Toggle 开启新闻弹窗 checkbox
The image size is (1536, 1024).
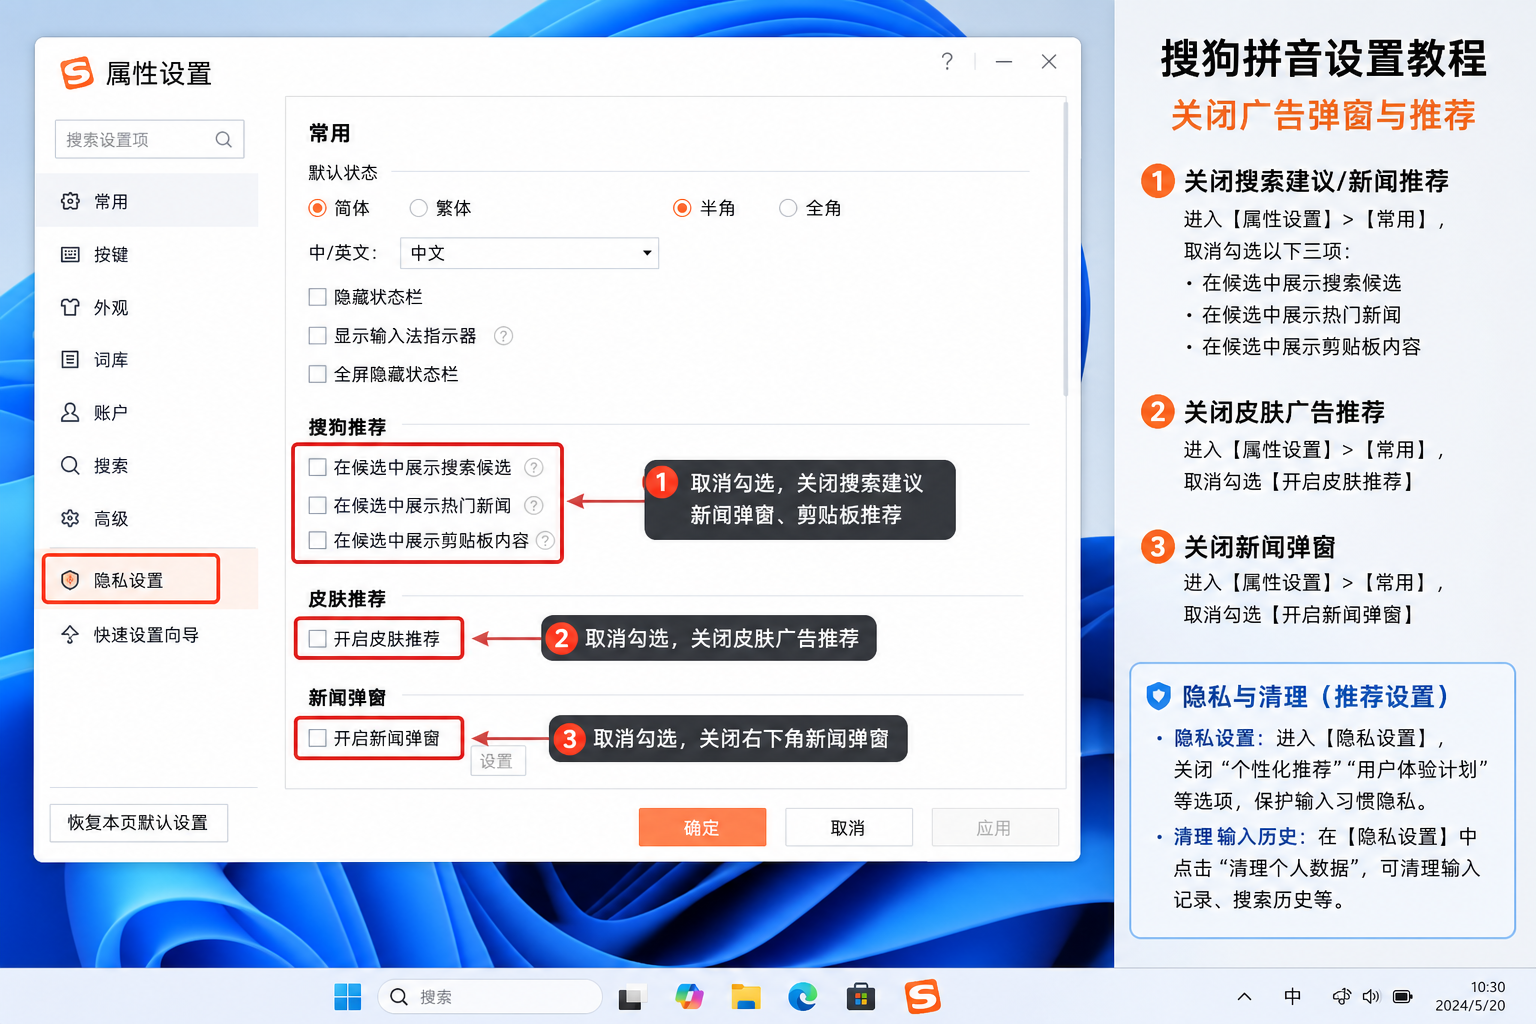318,738
